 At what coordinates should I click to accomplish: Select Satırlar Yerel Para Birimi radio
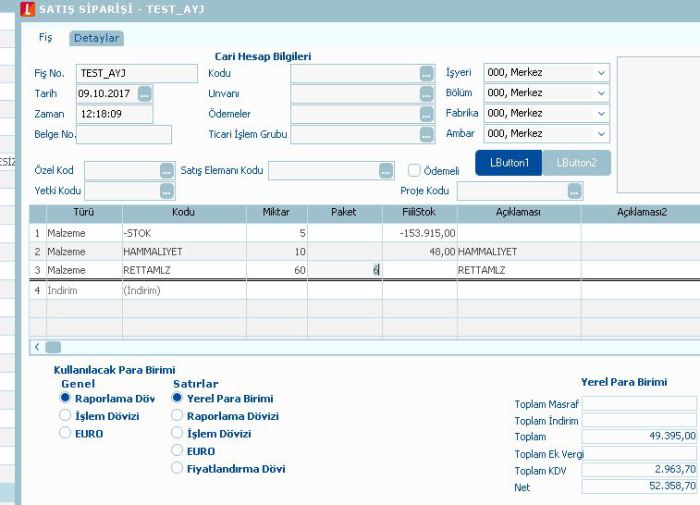(x=177, y=397)
